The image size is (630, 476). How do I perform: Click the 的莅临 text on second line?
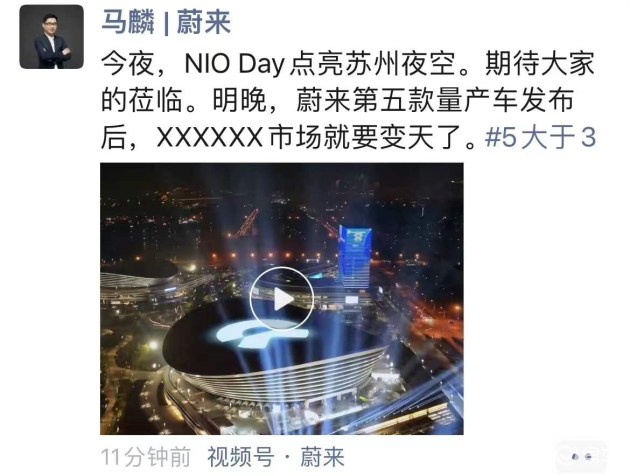pyautogui.click(x=141, y=100)
